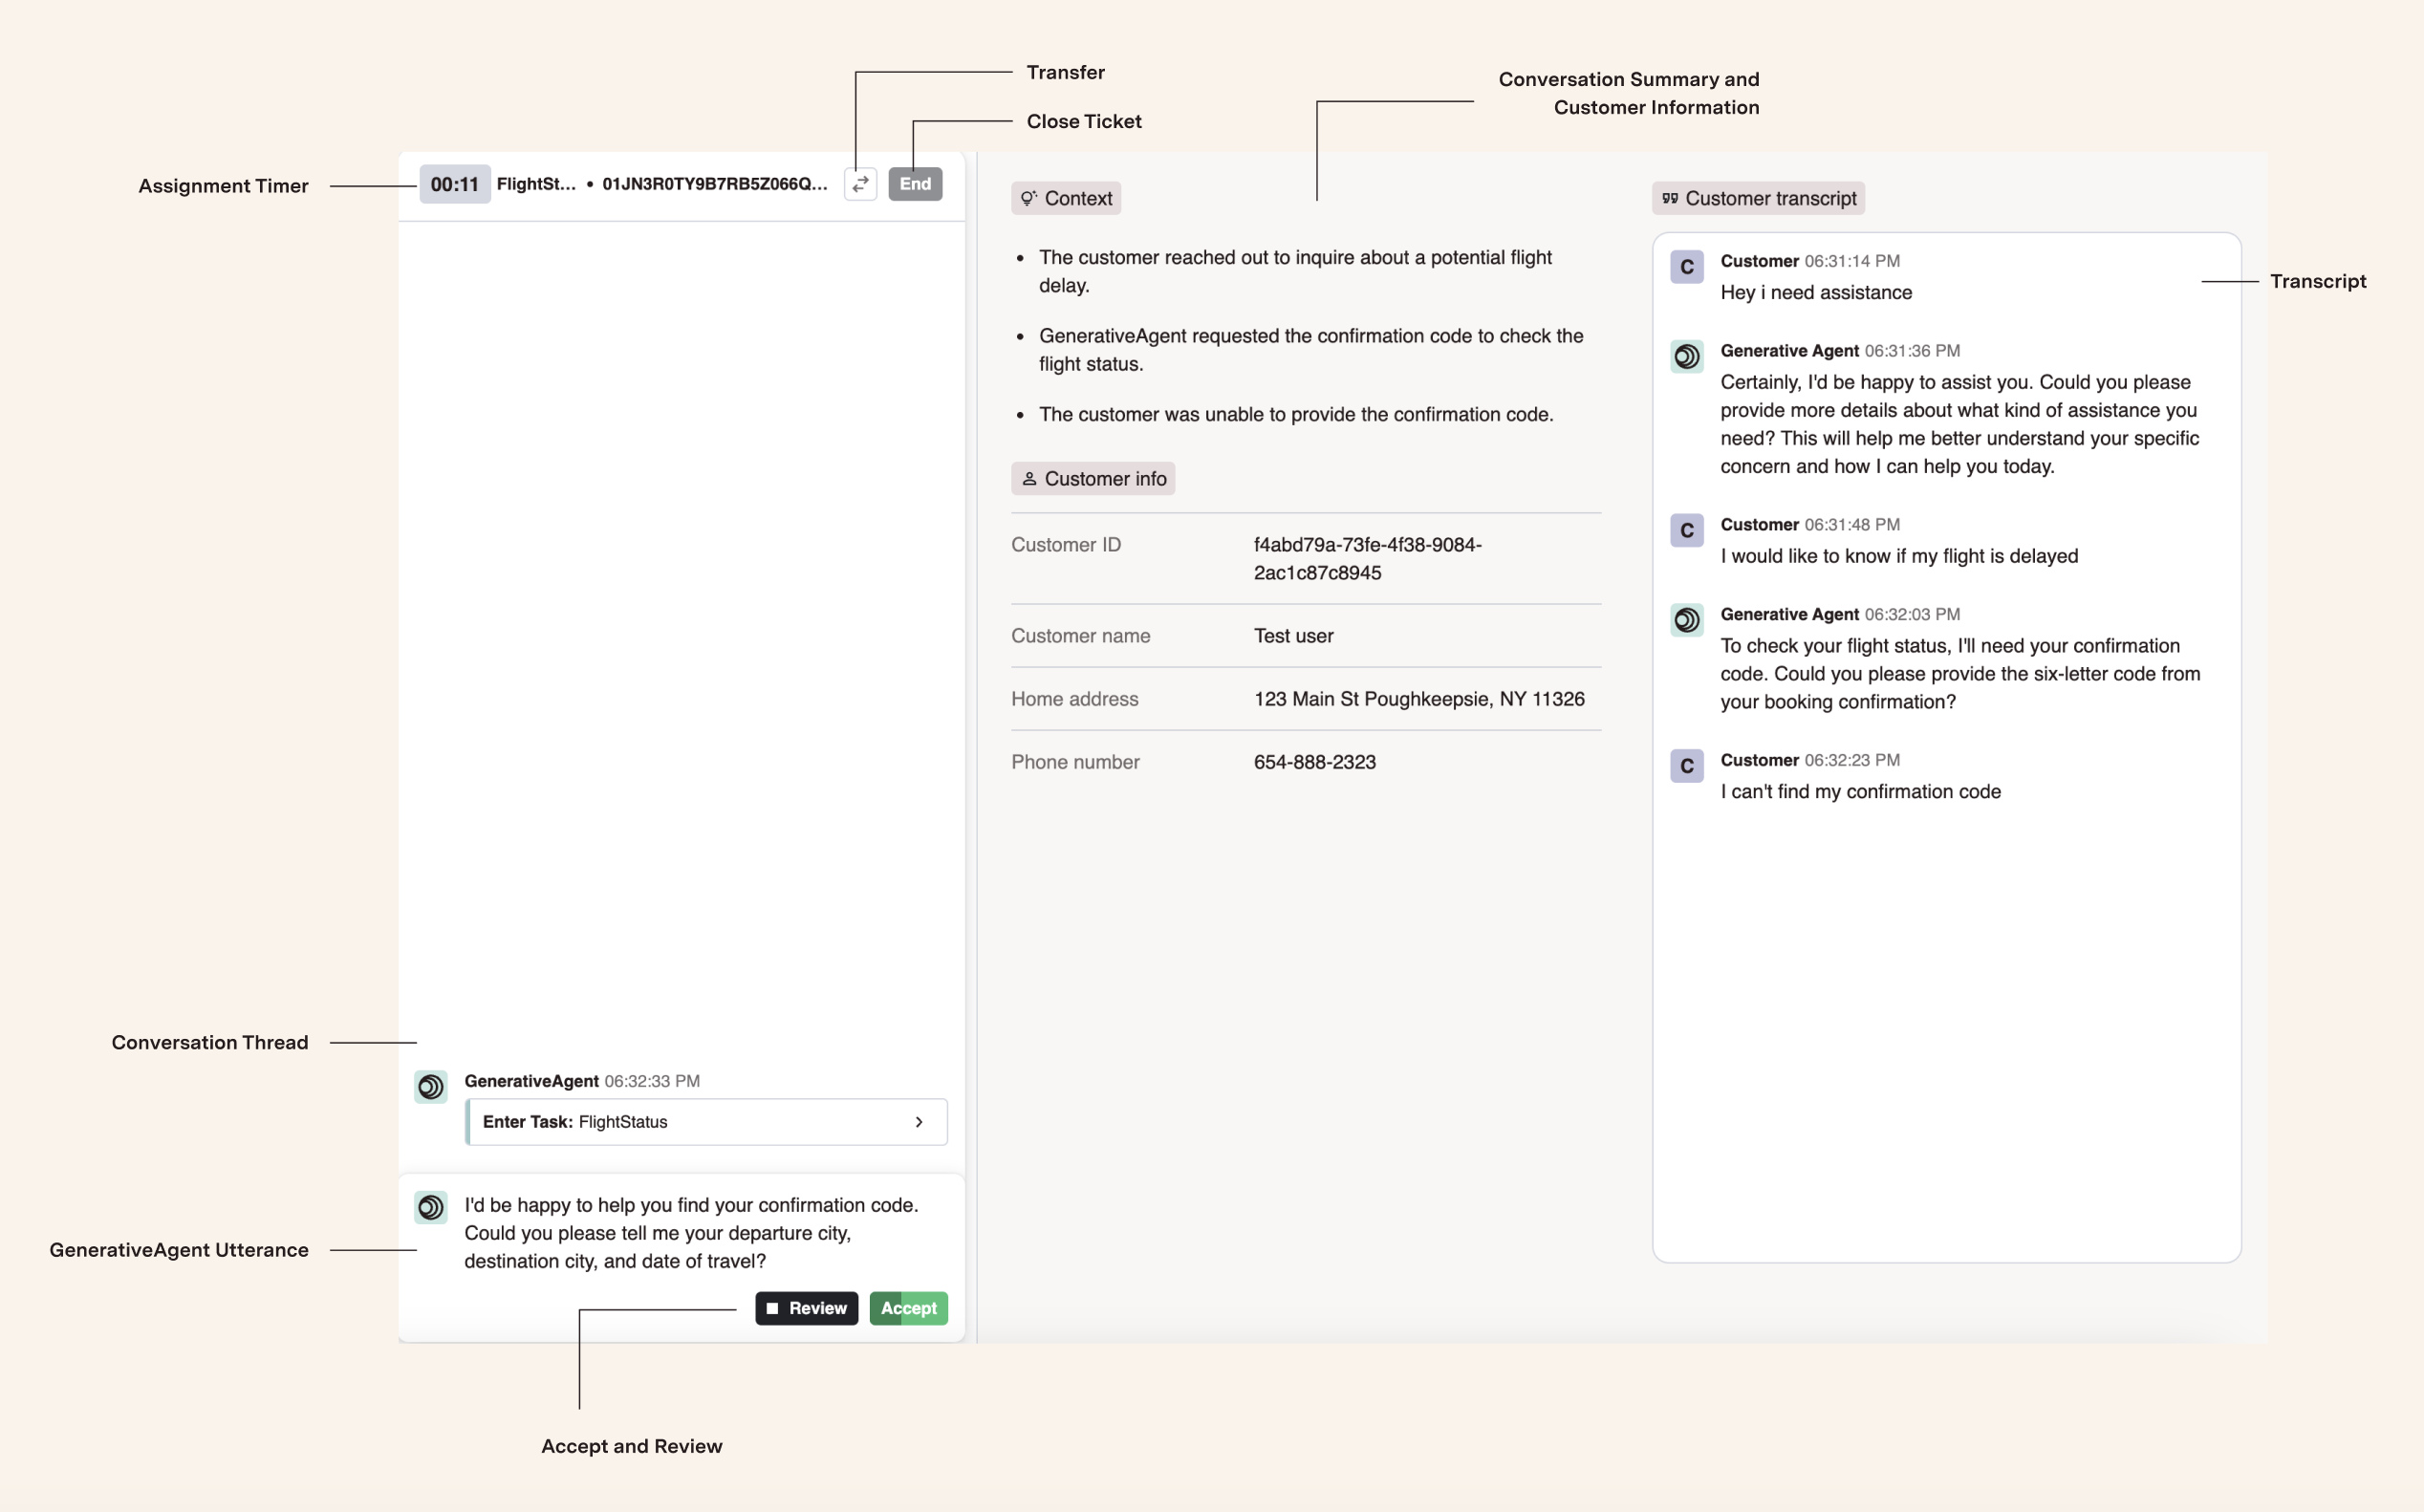Click the GenerativeAgent avatar in conversation thread

coord(431,1087)
